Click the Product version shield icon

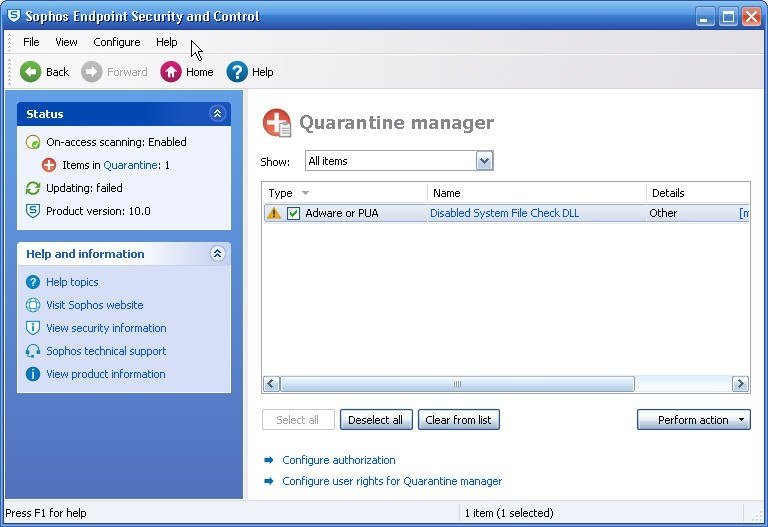33,211
